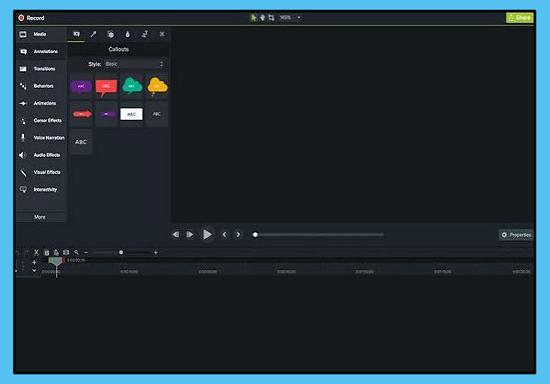Click the Paste icon on timeline toolbar
The width and height of the screenshot is (550, 384).
coord(56,252)
